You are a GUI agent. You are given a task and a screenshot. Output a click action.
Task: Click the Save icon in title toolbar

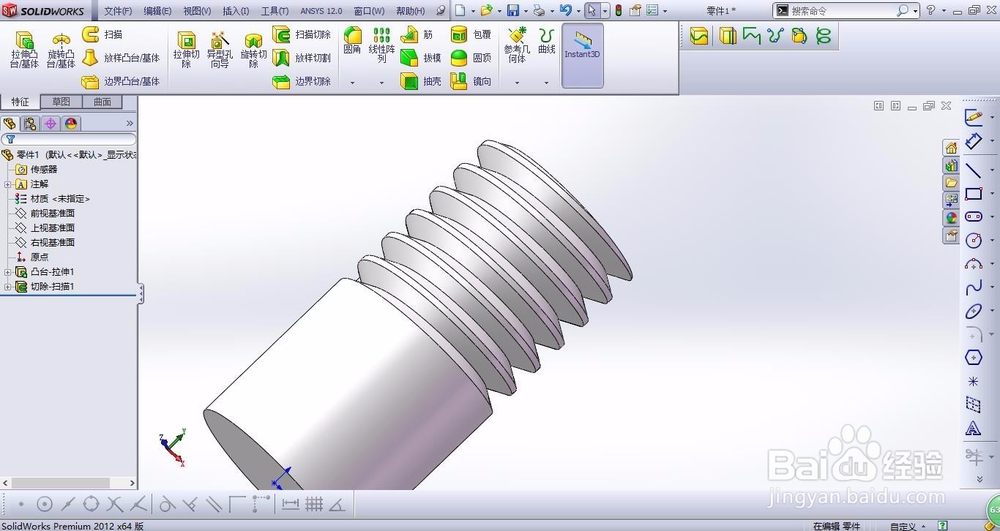[513, 10]
